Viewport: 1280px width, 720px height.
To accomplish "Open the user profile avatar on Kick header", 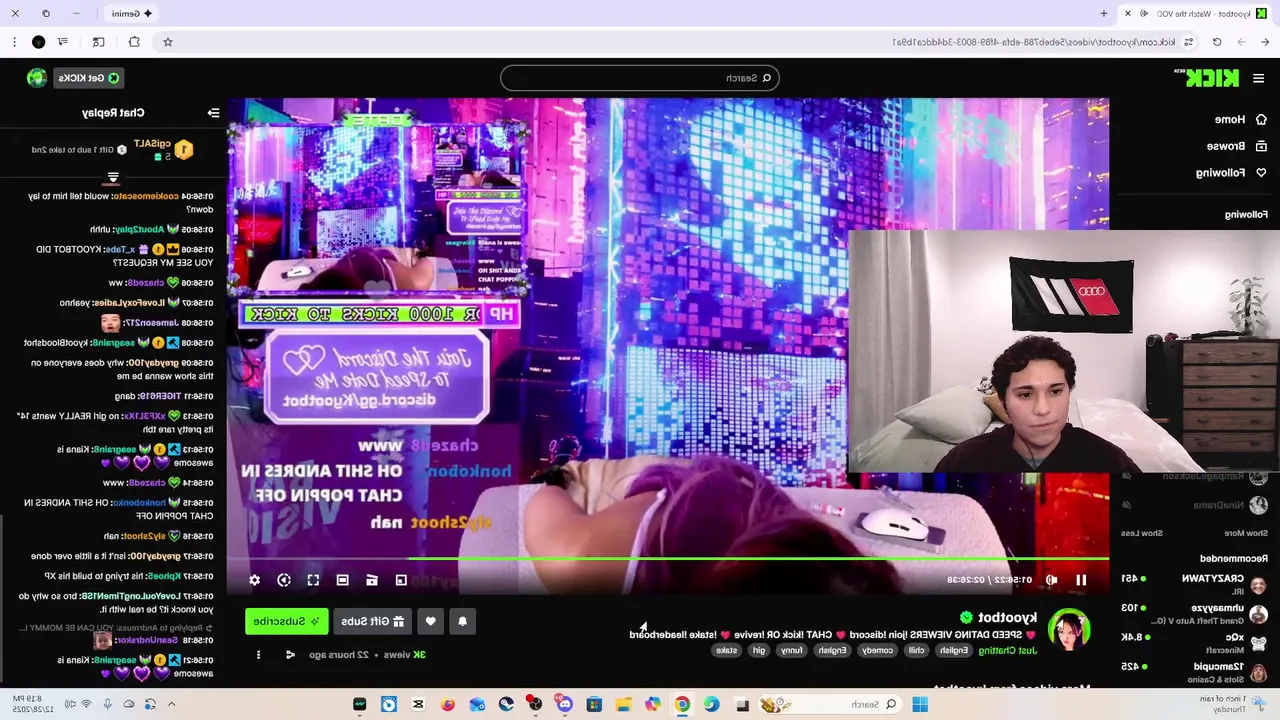I will point(37,78).
